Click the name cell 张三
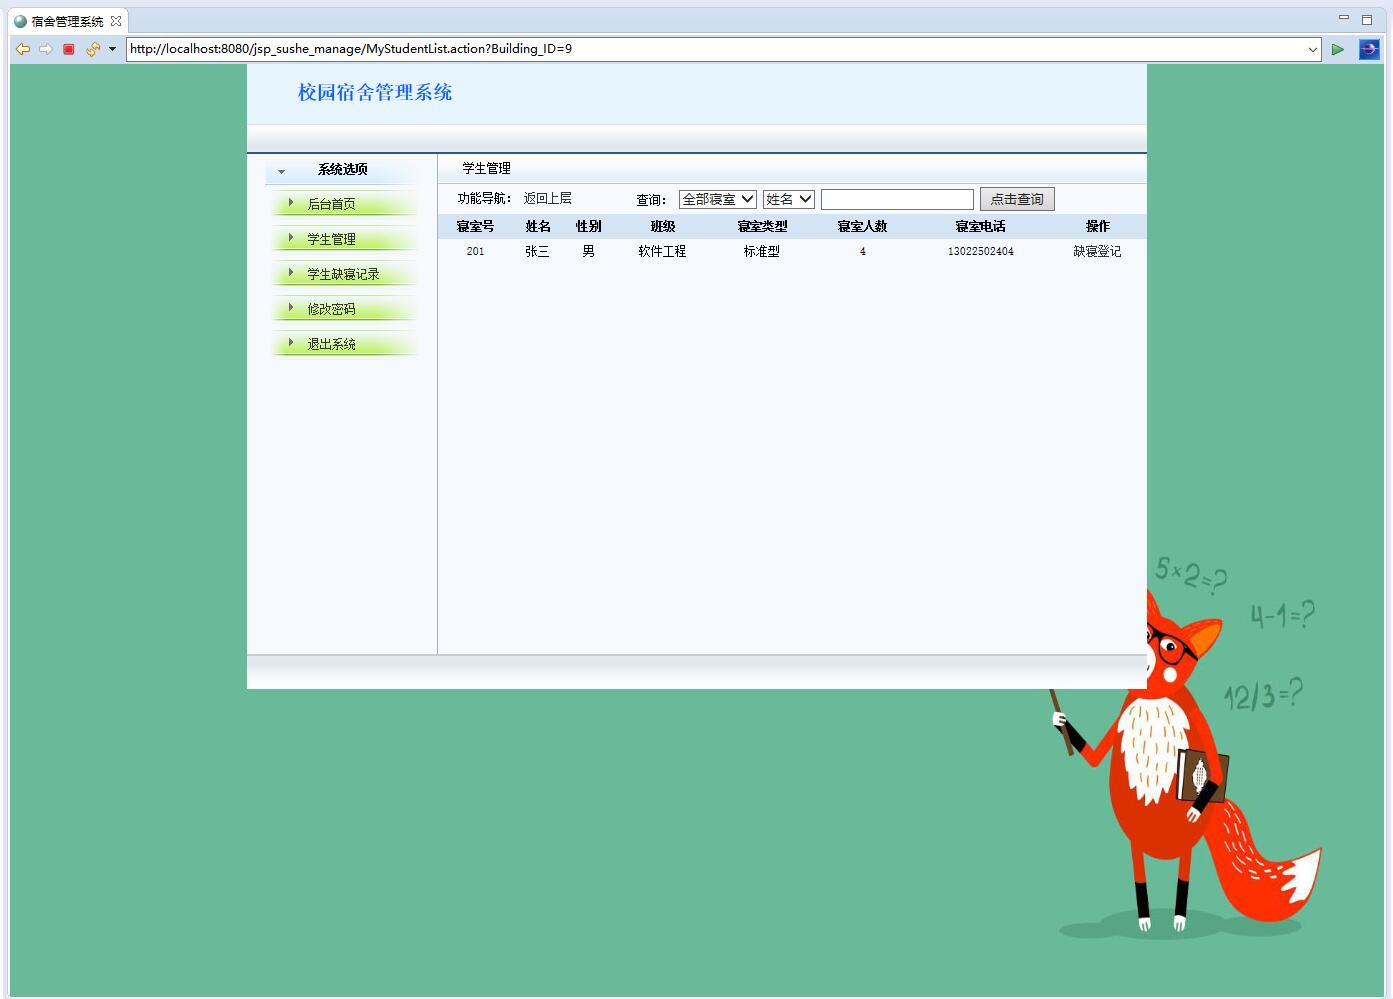Viewport: 1393px width, 999px height. click(537, 252)
